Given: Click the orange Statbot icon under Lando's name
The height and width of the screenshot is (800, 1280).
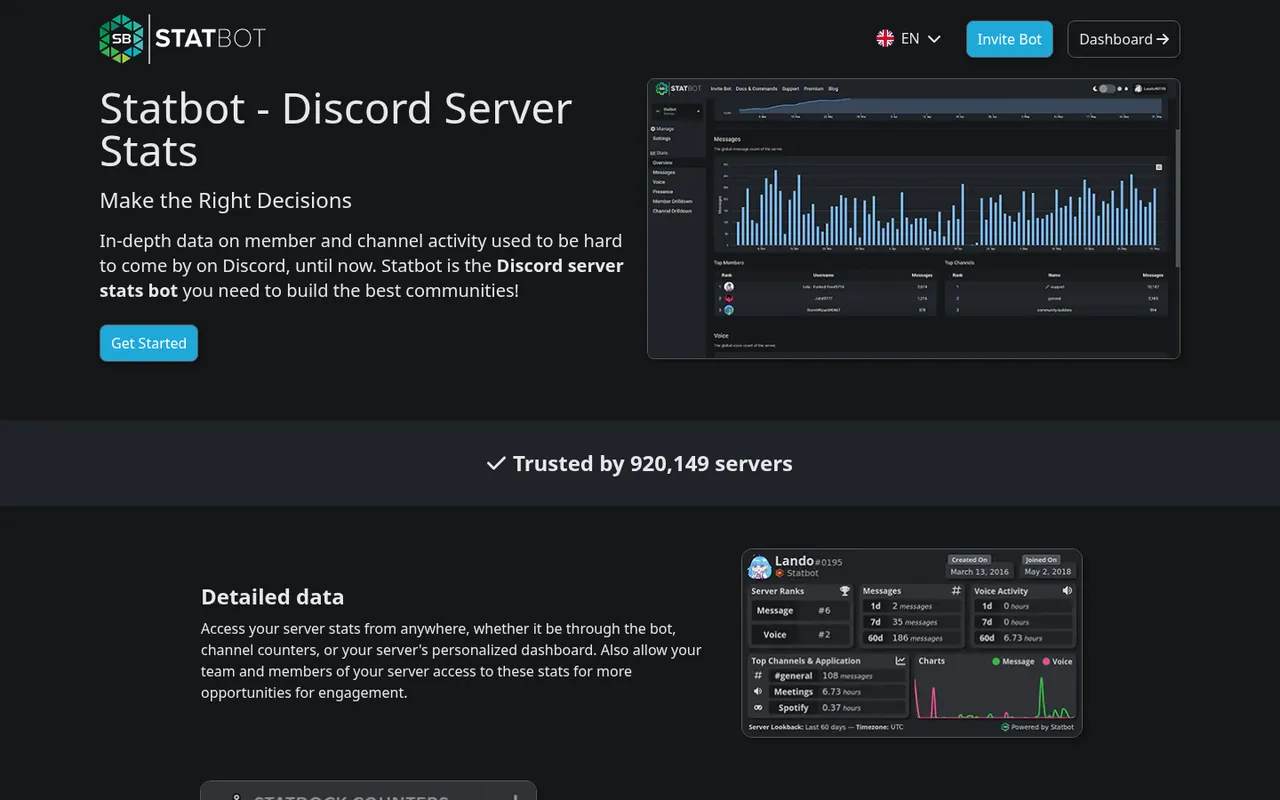Looking at the screenshot, I should click(x=779, y=573).
